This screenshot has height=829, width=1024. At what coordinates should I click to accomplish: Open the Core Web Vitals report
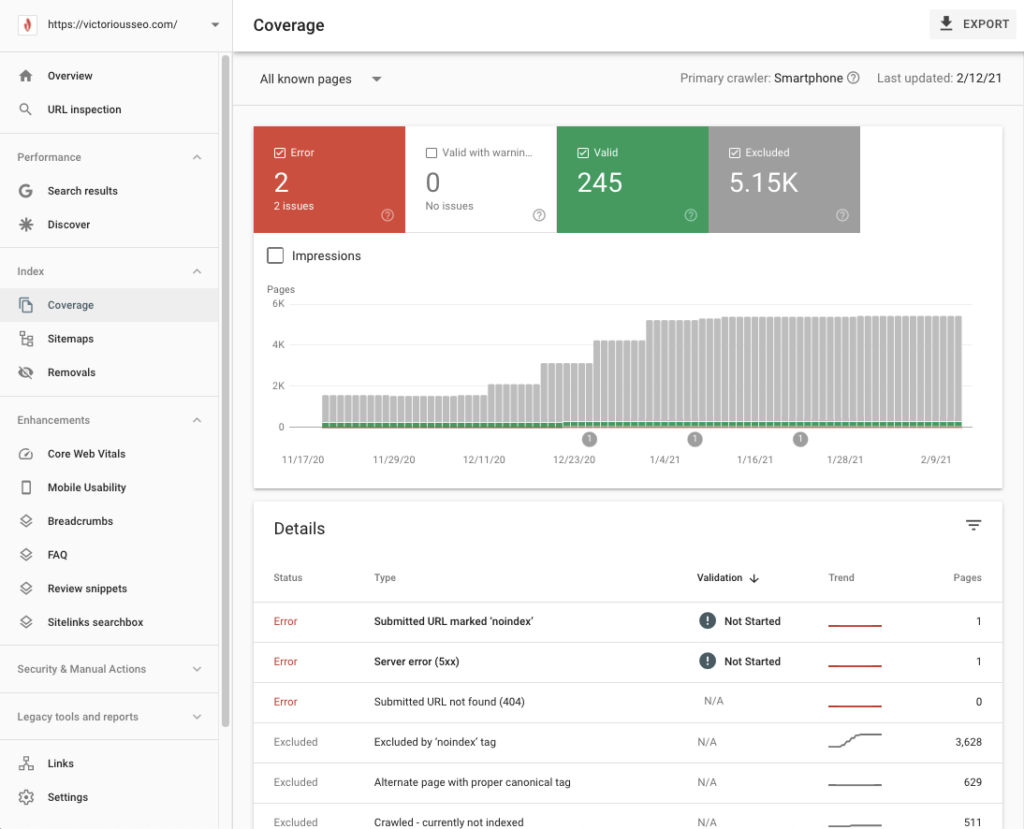click(x=86, y=454)
